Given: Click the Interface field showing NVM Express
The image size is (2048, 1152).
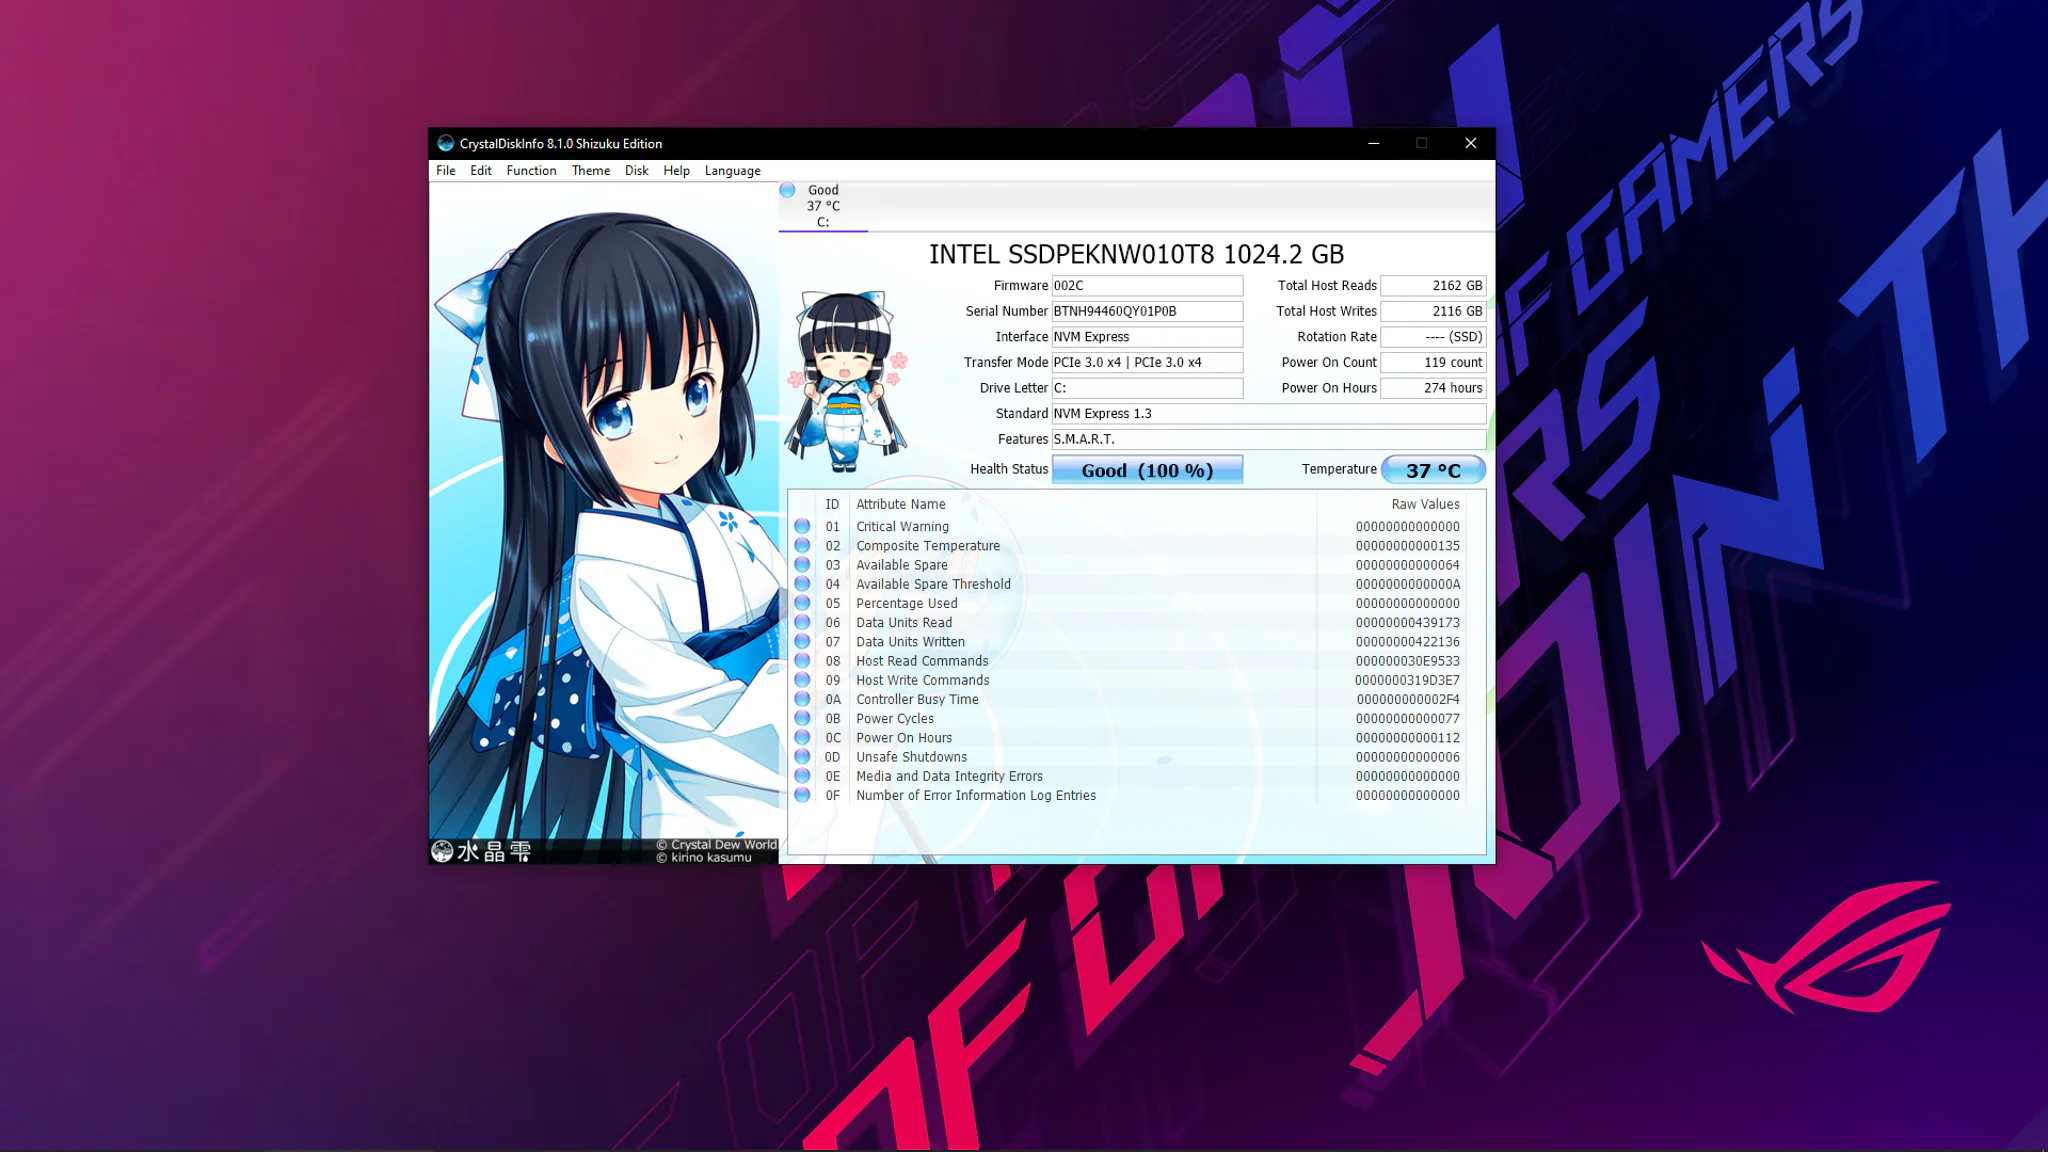Looking at the screenshot, I should pos(1147,337).
